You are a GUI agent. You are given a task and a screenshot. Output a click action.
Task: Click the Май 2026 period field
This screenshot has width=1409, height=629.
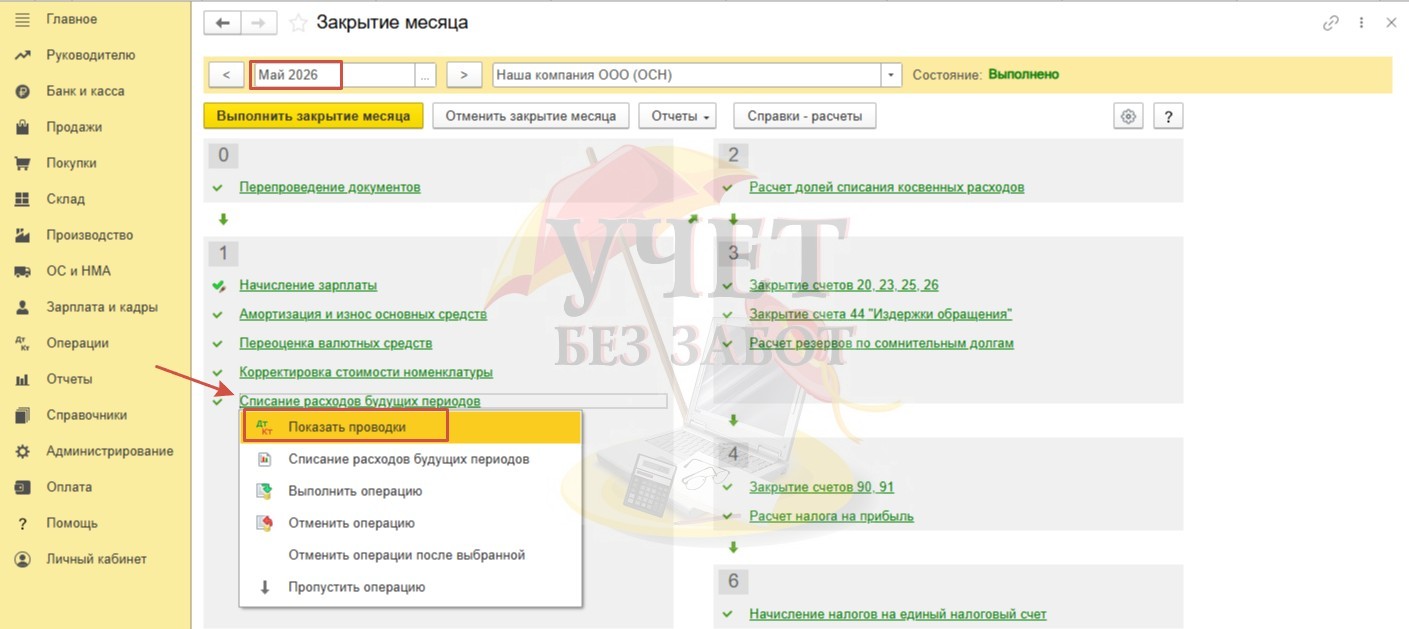(x=297, y=75)
